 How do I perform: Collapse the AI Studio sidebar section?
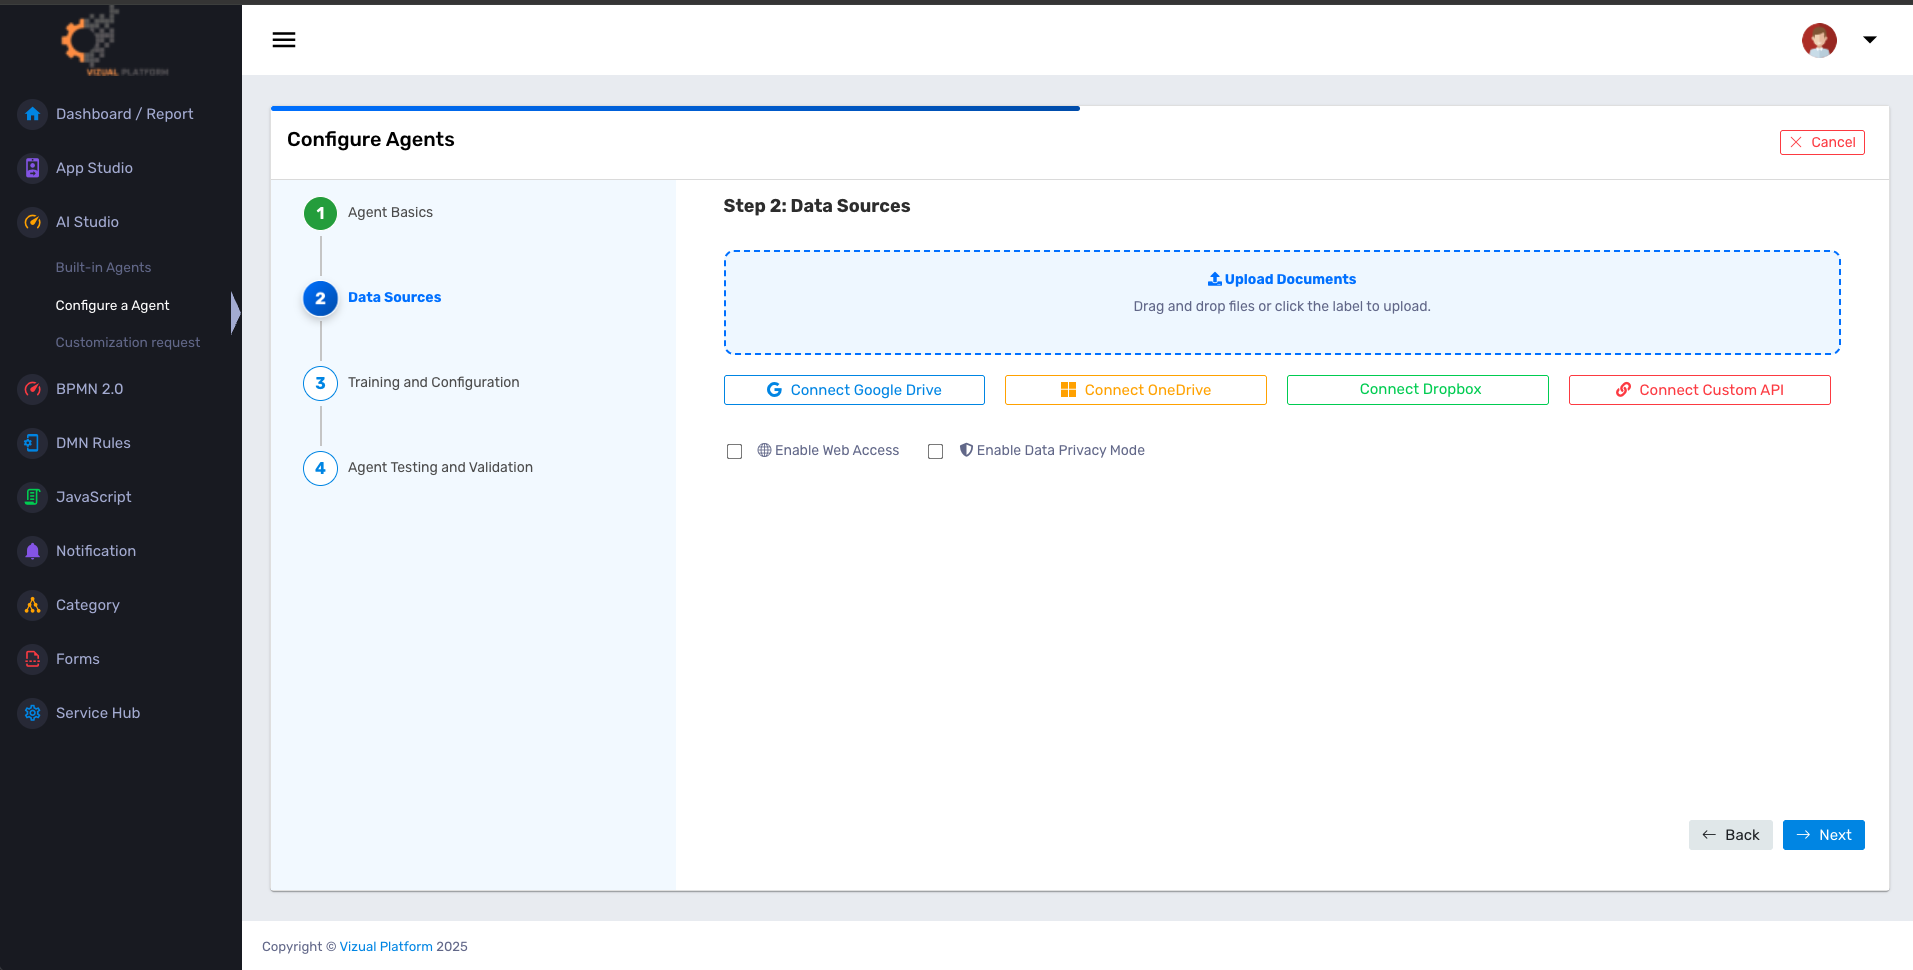pyautogui.click(x=87, y=222)
